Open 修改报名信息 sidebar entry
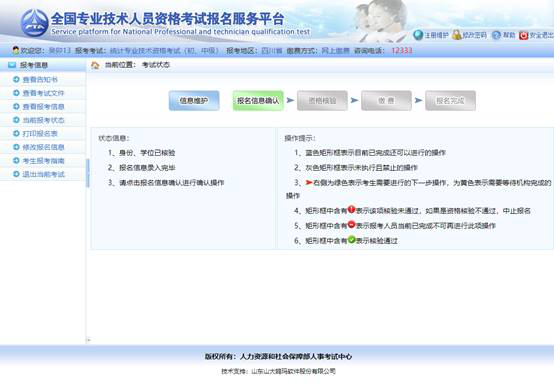 (x=43, y=147)
